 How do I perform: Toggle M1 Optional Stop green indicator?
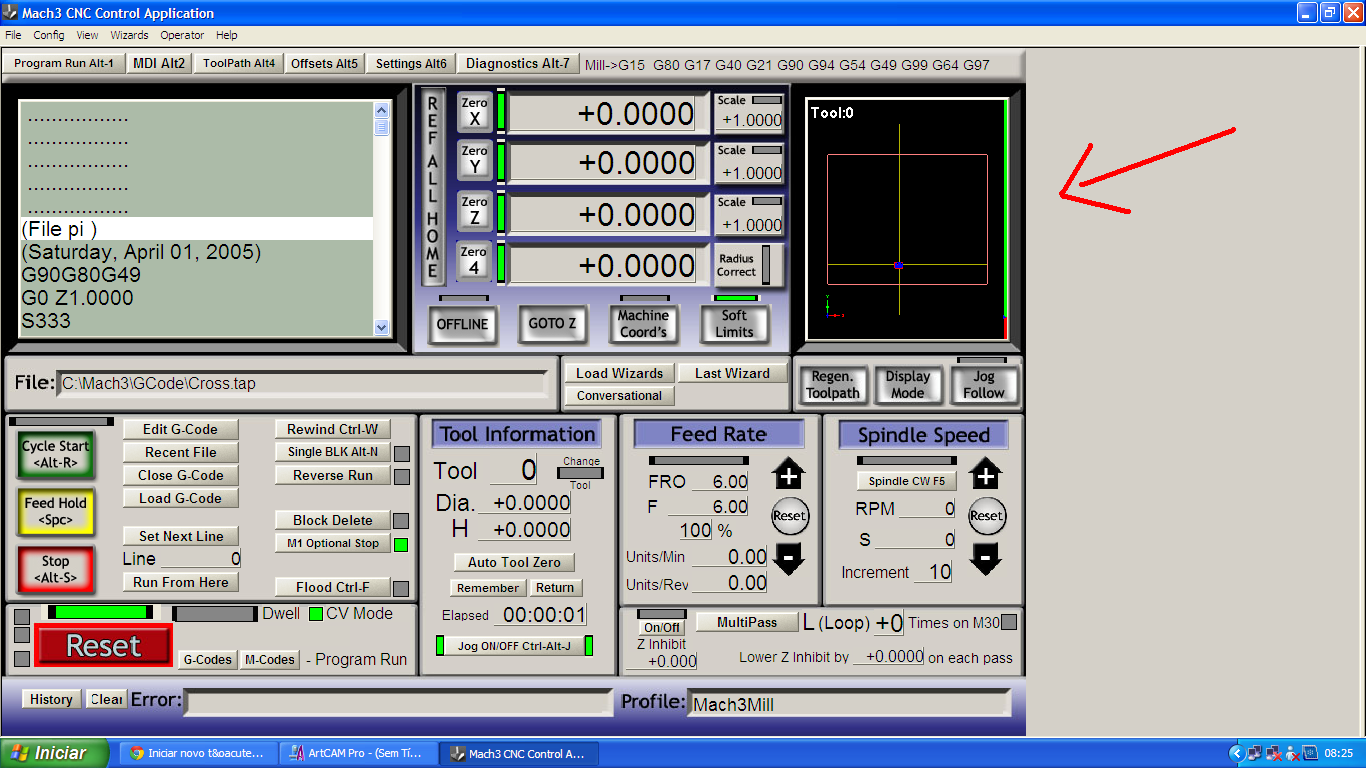click(x=401, y=544)
